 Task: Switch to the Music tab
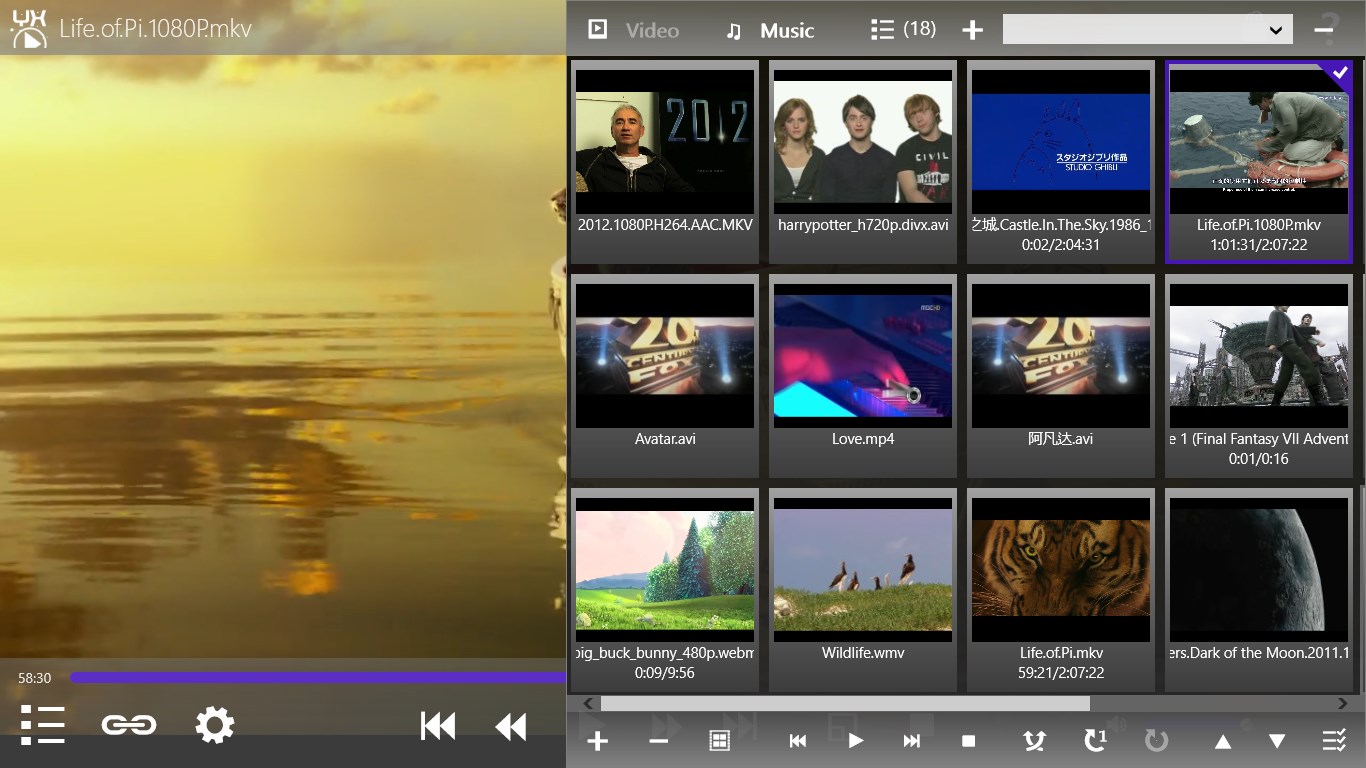(x=770, y=30)
